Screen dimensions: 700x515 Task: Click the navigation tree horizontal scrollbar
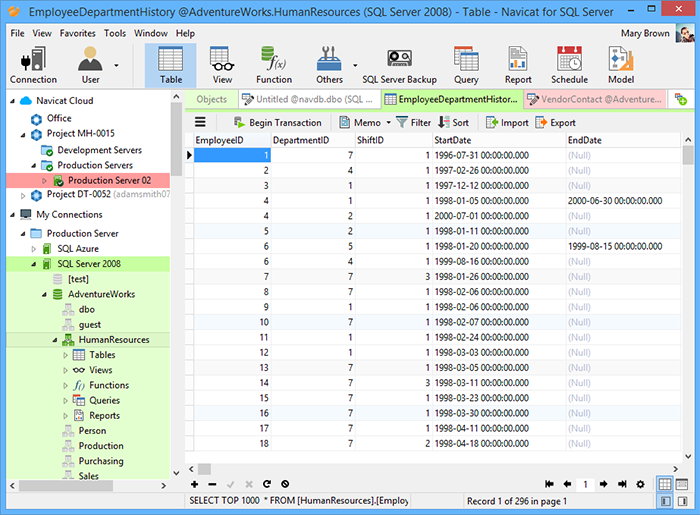[x=65, y=486]
